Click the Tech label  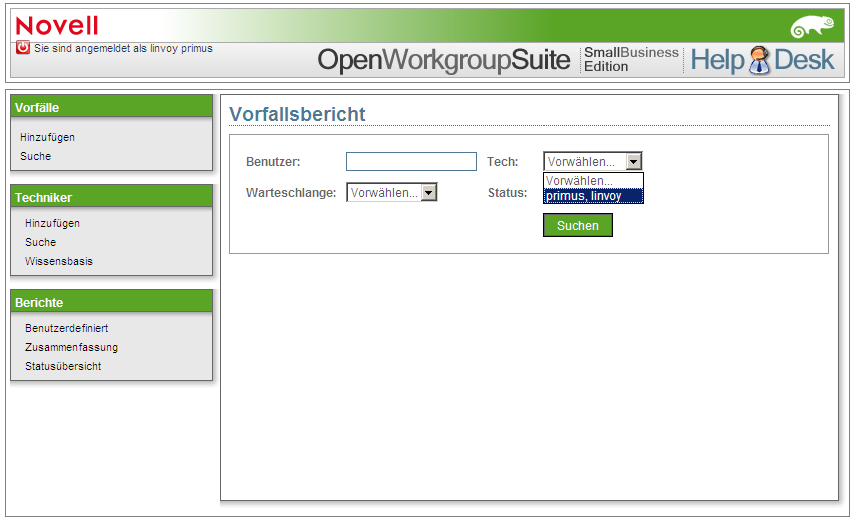(x=502, y=162)
